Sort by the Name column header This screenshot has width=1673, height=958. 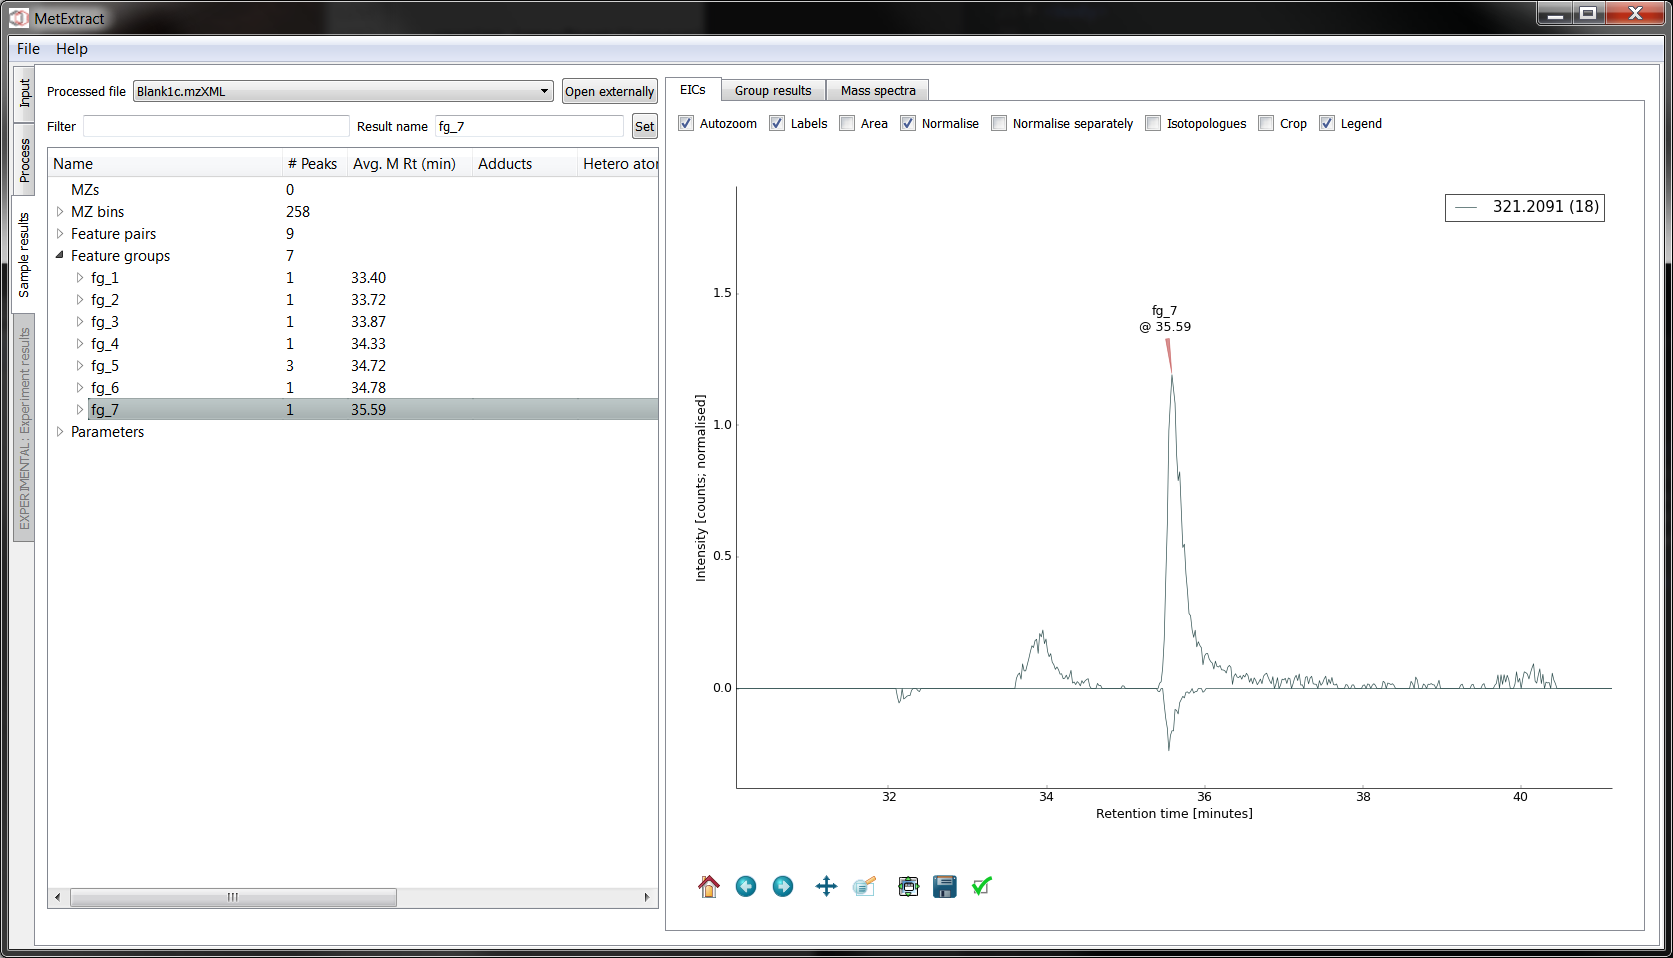tap(165, 164)
